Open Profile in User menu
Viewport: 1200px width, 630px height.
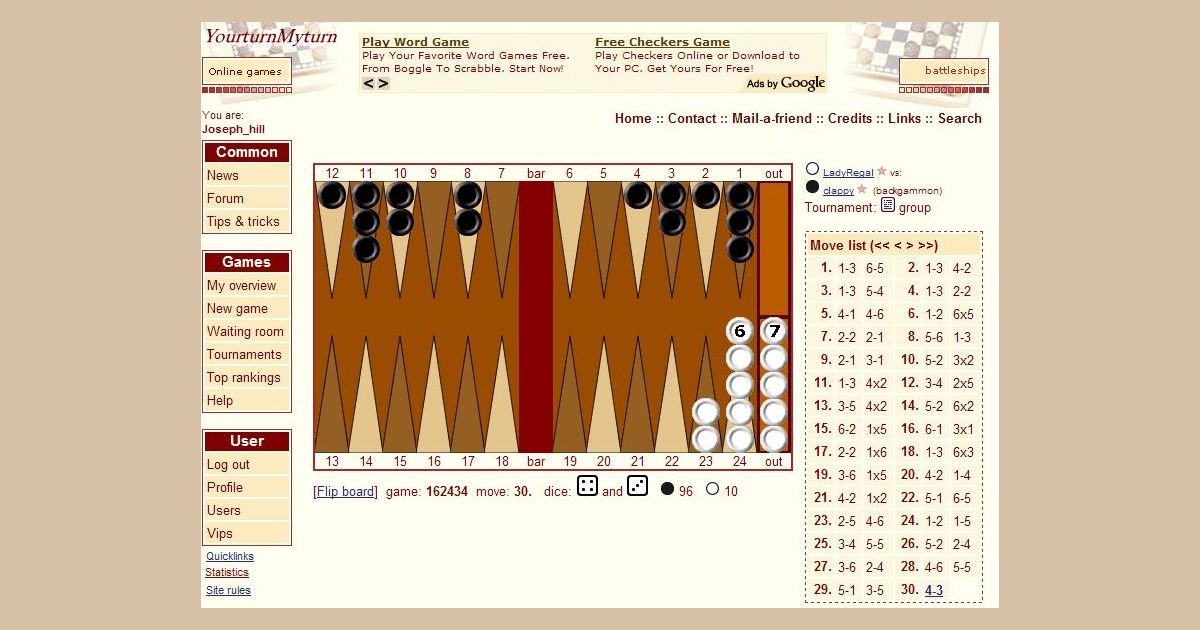247,487
